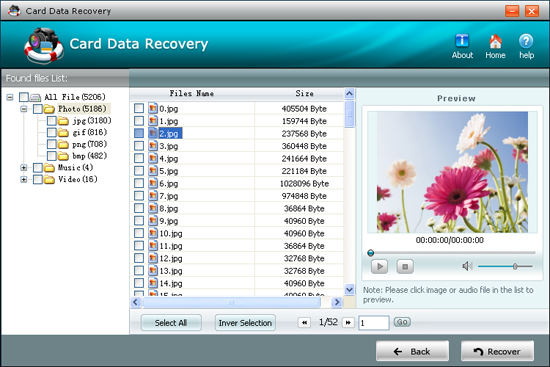The height and width of the screenshot is (367, 550).
Task: Click the Size column header
Action: pos(304,94)
